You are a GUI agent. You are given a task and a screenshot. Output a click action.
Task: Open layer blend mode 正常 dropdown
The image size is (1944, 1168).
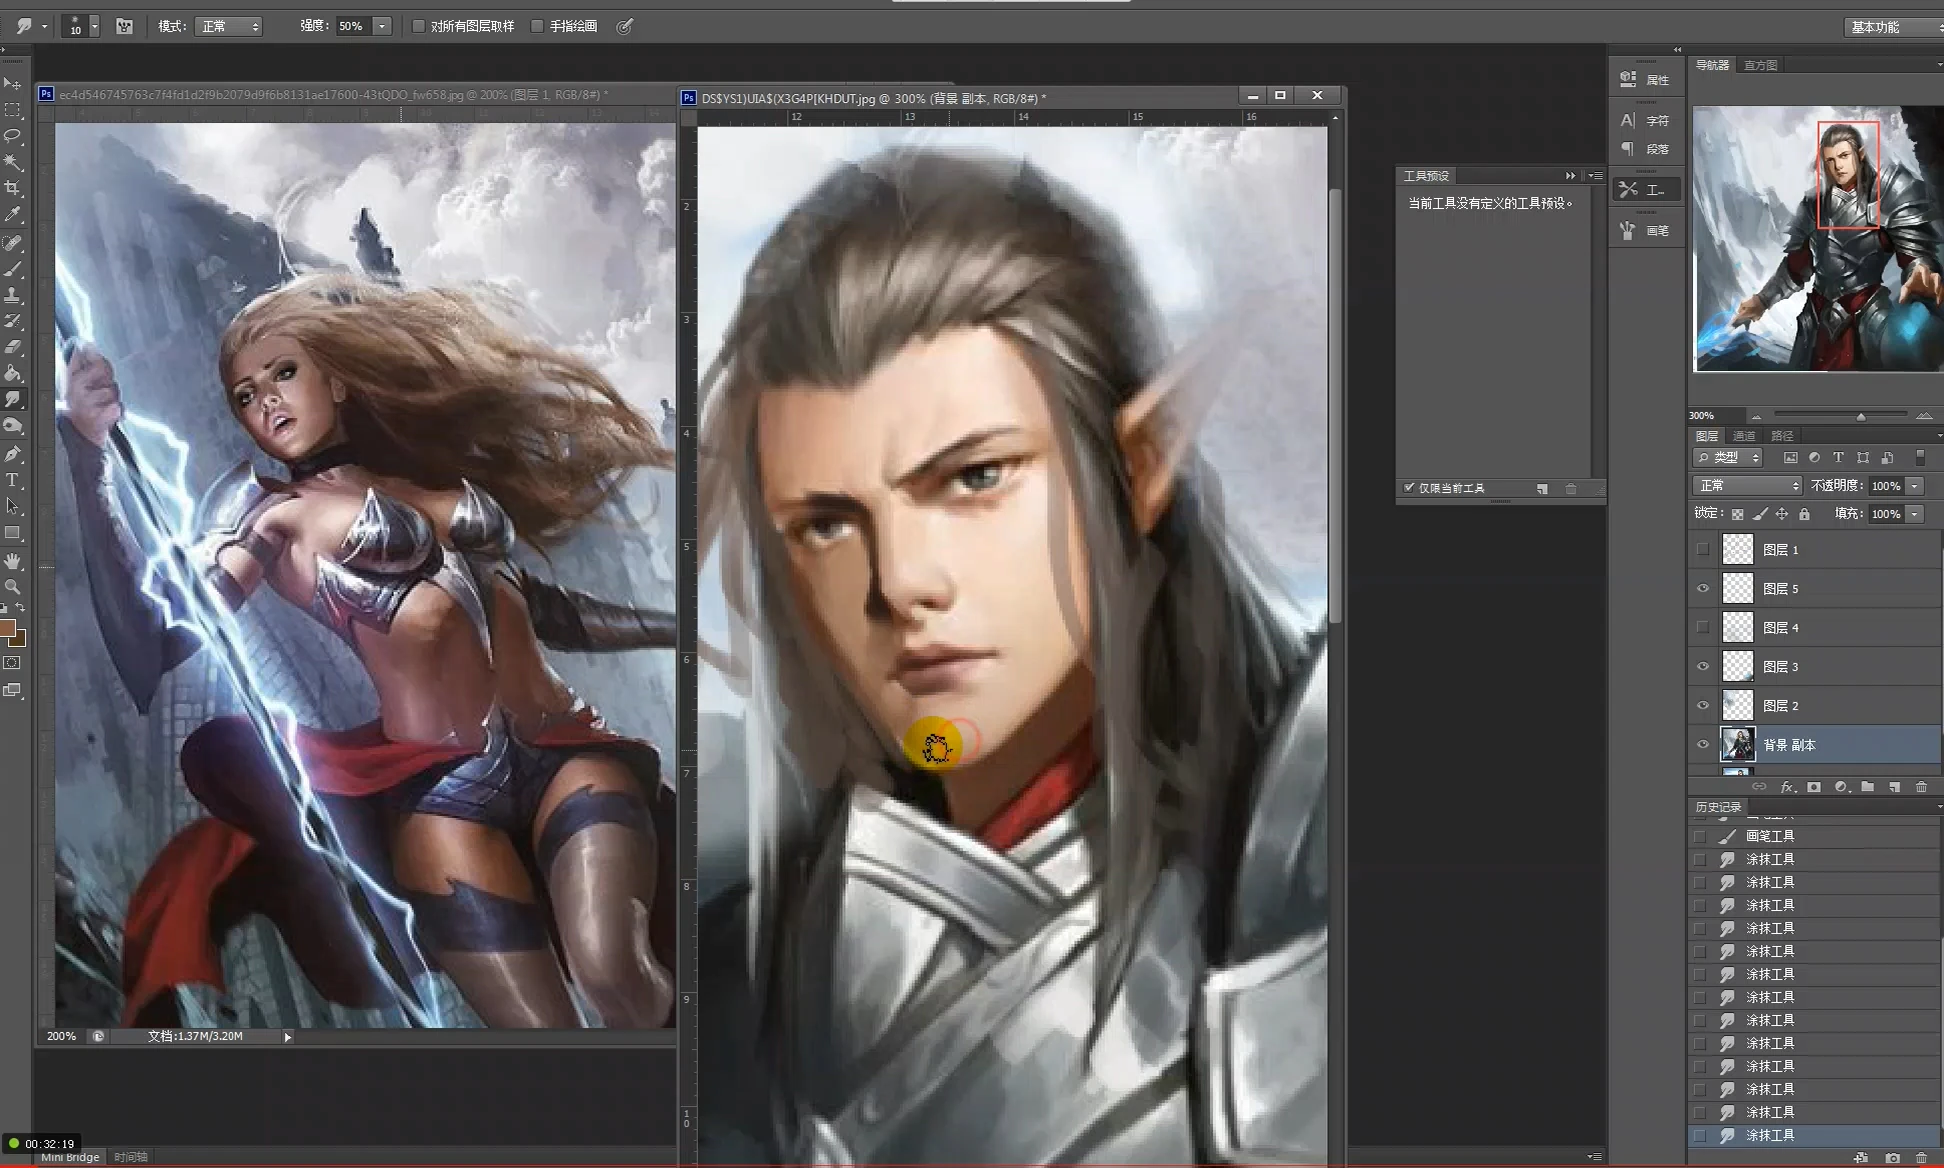click(1748, 485)
